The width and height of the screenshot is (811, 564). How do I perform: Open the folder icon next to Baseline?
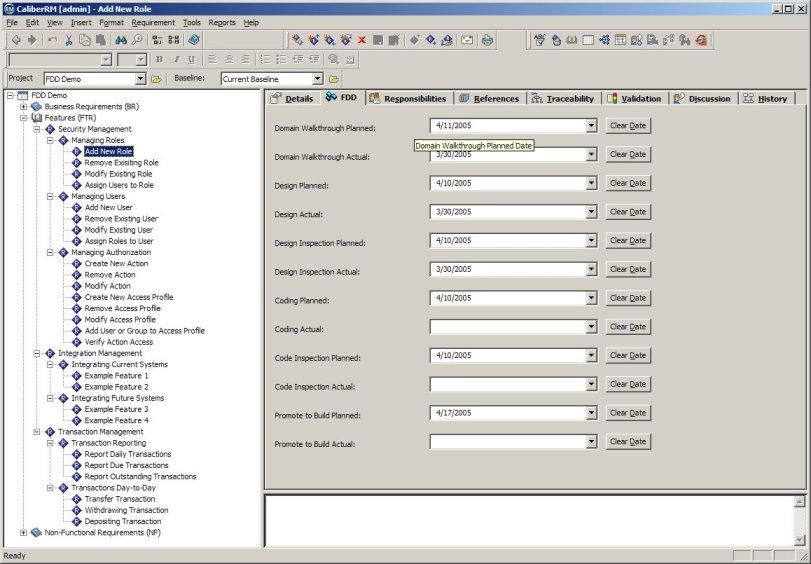(x=334, y=79)
